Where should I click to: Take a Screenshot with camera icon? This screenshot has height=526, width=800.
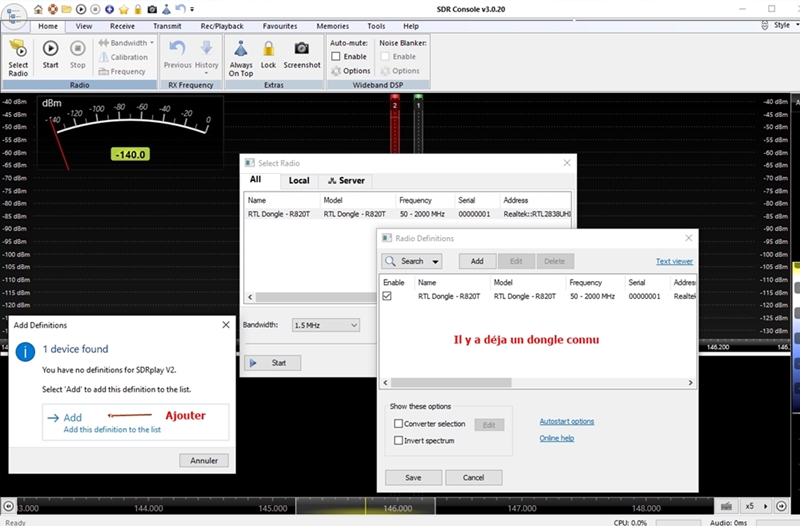[x=302, y=48]
